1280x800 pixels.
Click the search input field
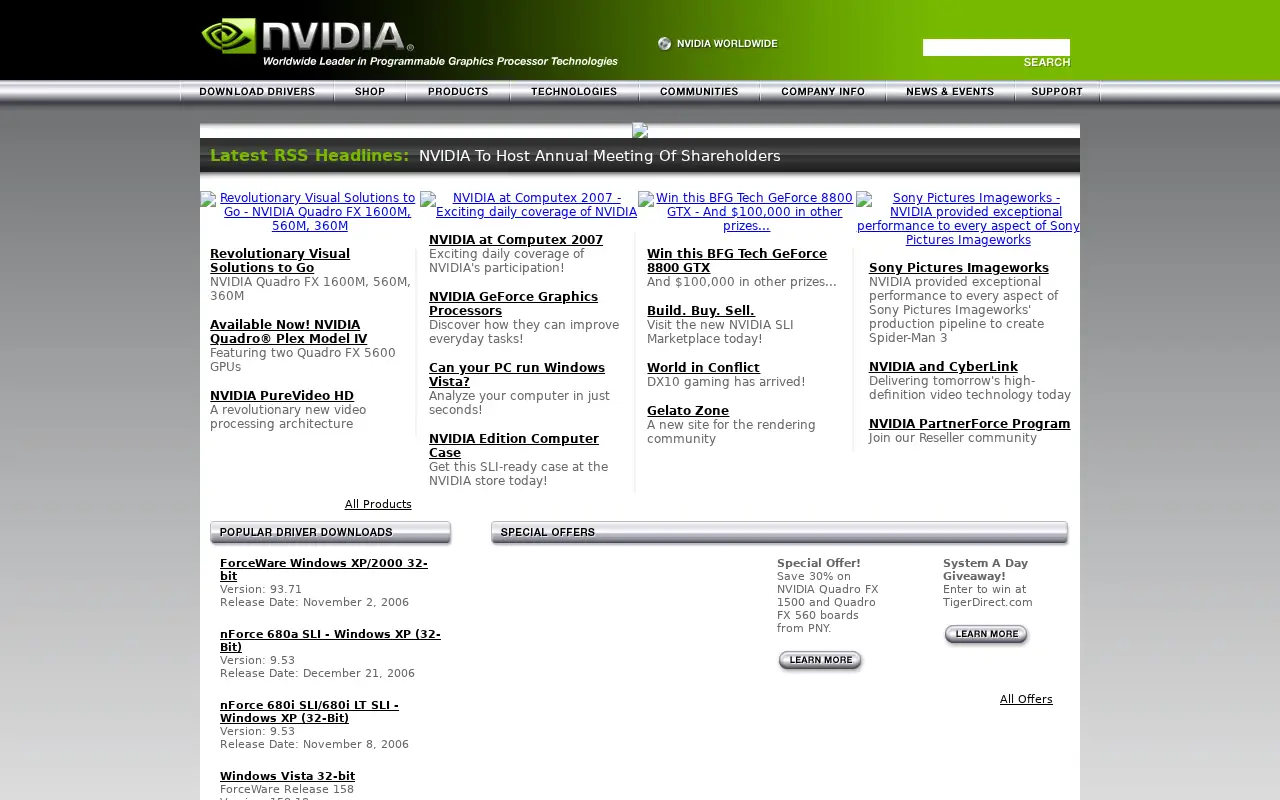pos(996,47)
